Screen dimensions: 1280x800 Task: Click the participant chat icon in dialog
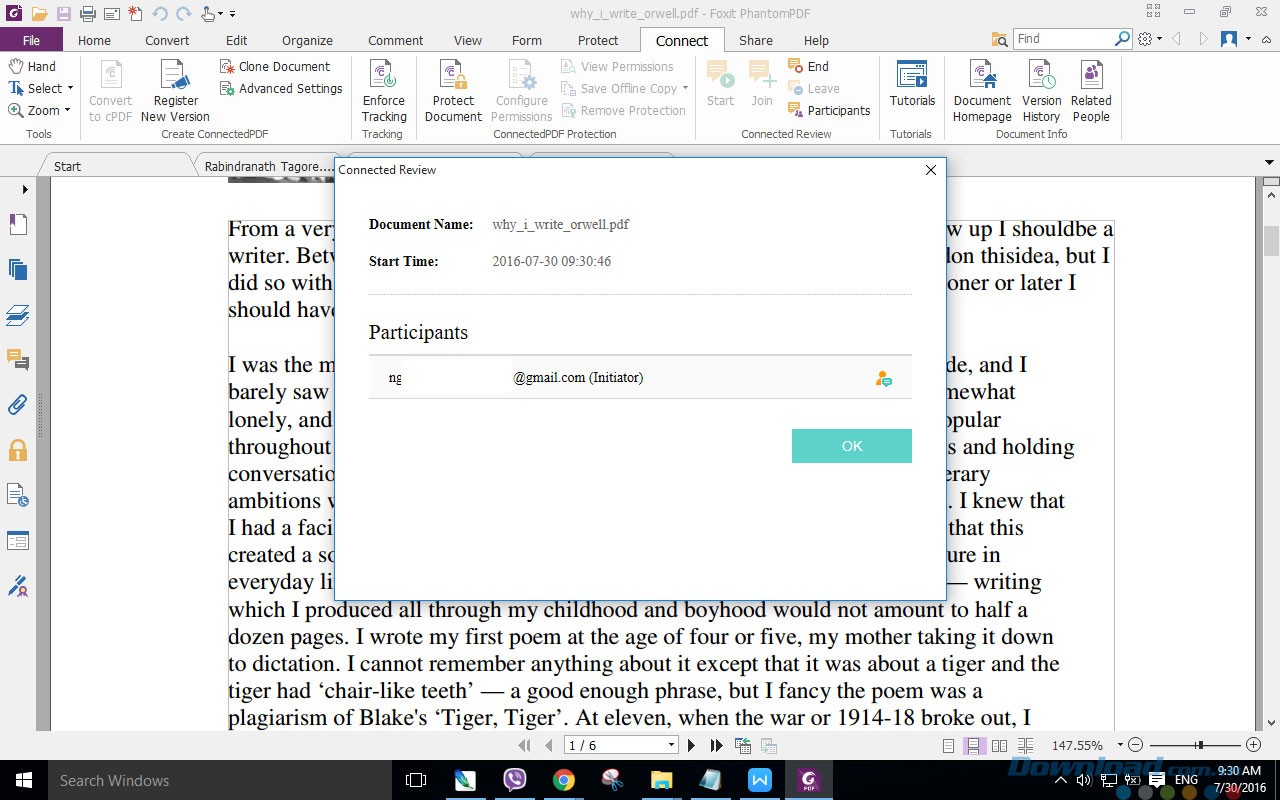tap(883, 379)
